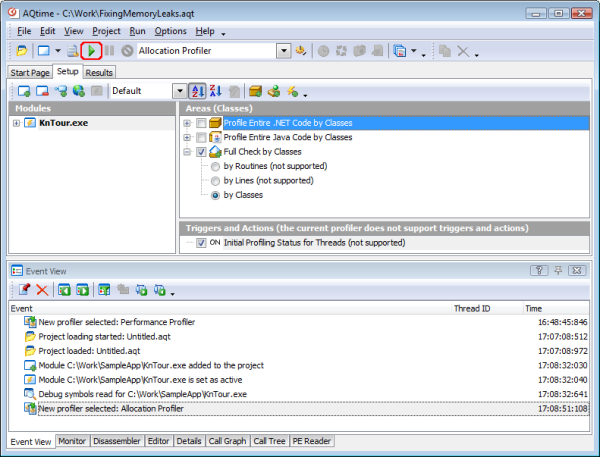The height and width of the screenshot is (457, 600).
Task: Open the Default area set dropdown arrow
Action: tap(179, 91)
